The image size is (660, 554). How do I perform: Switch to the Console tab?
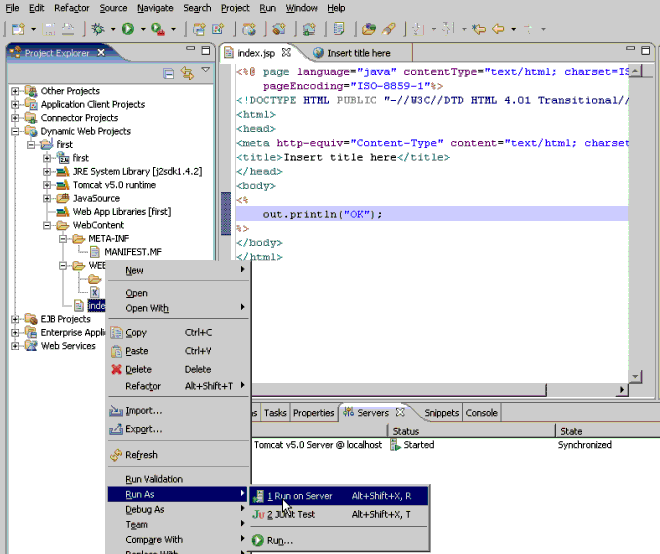pos(482,413)
